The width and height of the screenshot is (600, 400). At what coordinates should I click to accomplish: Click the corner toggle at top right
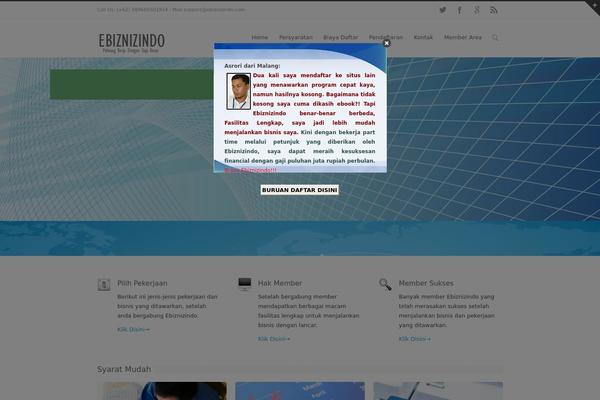[594, 6]
